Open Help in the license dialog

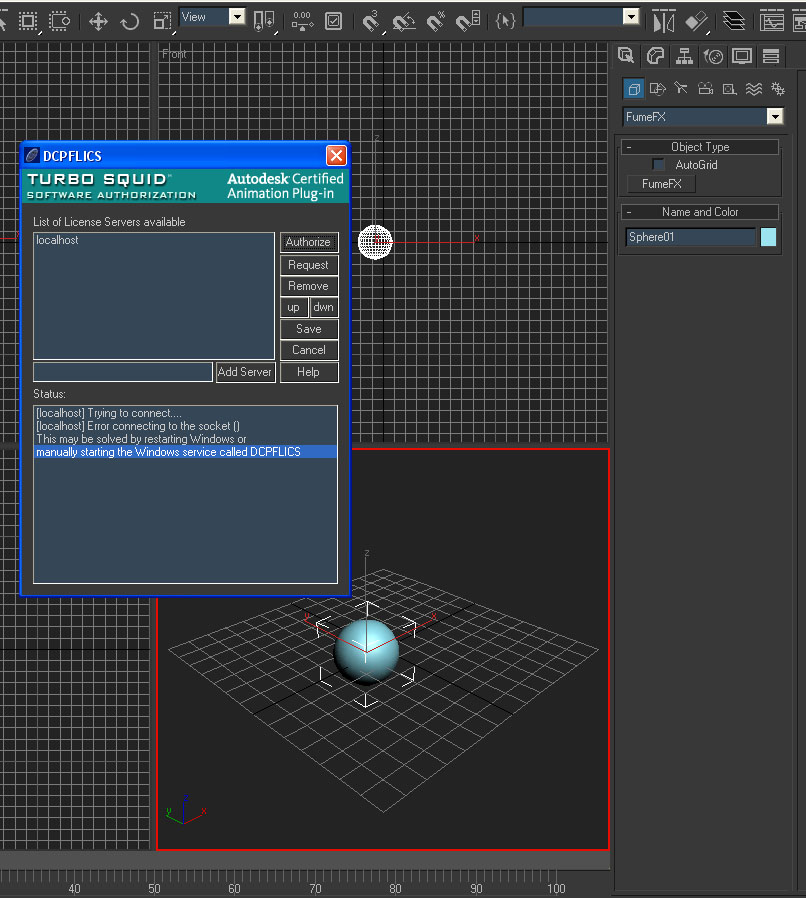click(x=309, y=372)
